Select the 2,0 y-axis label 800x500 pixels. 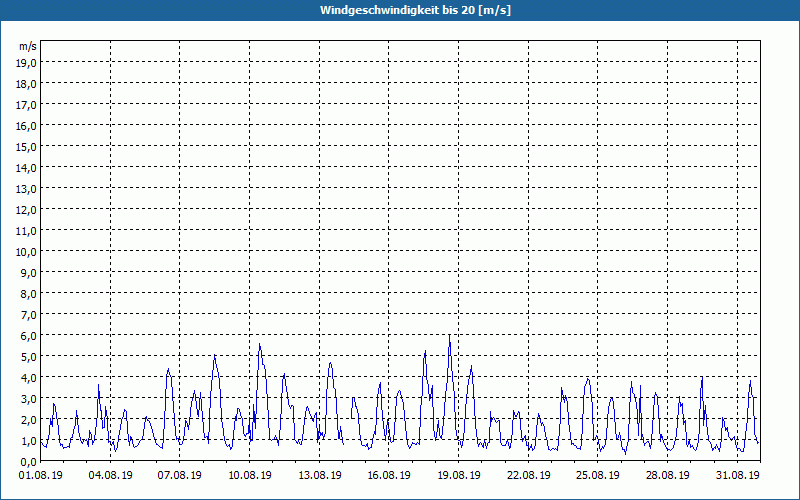[30, 419]
